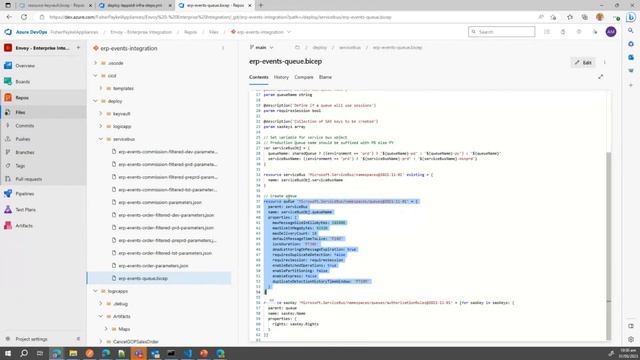Click the browser address bar
Image resolution: width=640 pixels, height=360 pixels.
click(x=286, y=17)
